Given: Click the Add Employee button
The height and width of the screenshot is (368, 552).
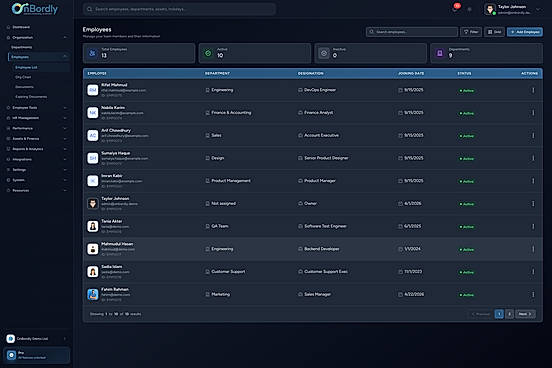Looking at the screenshot, I should click(x=525, y=32).
